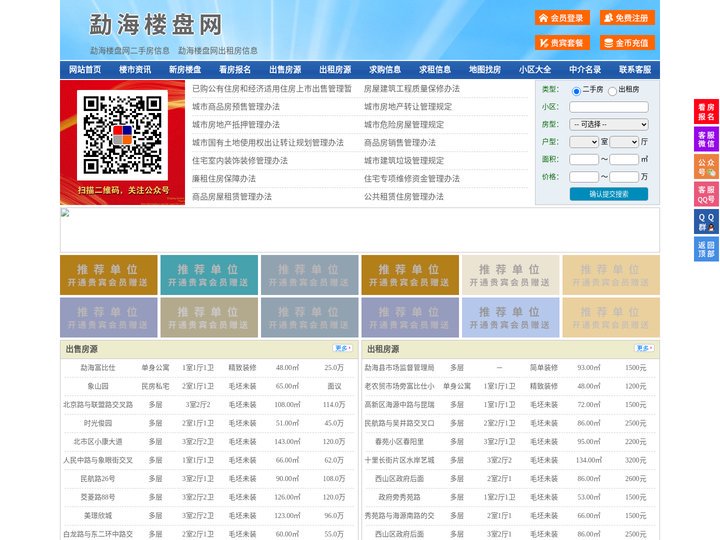Click the 勐海楼盘网 site logo
Viewport: 720px width, 540px height.
point(156,25)
